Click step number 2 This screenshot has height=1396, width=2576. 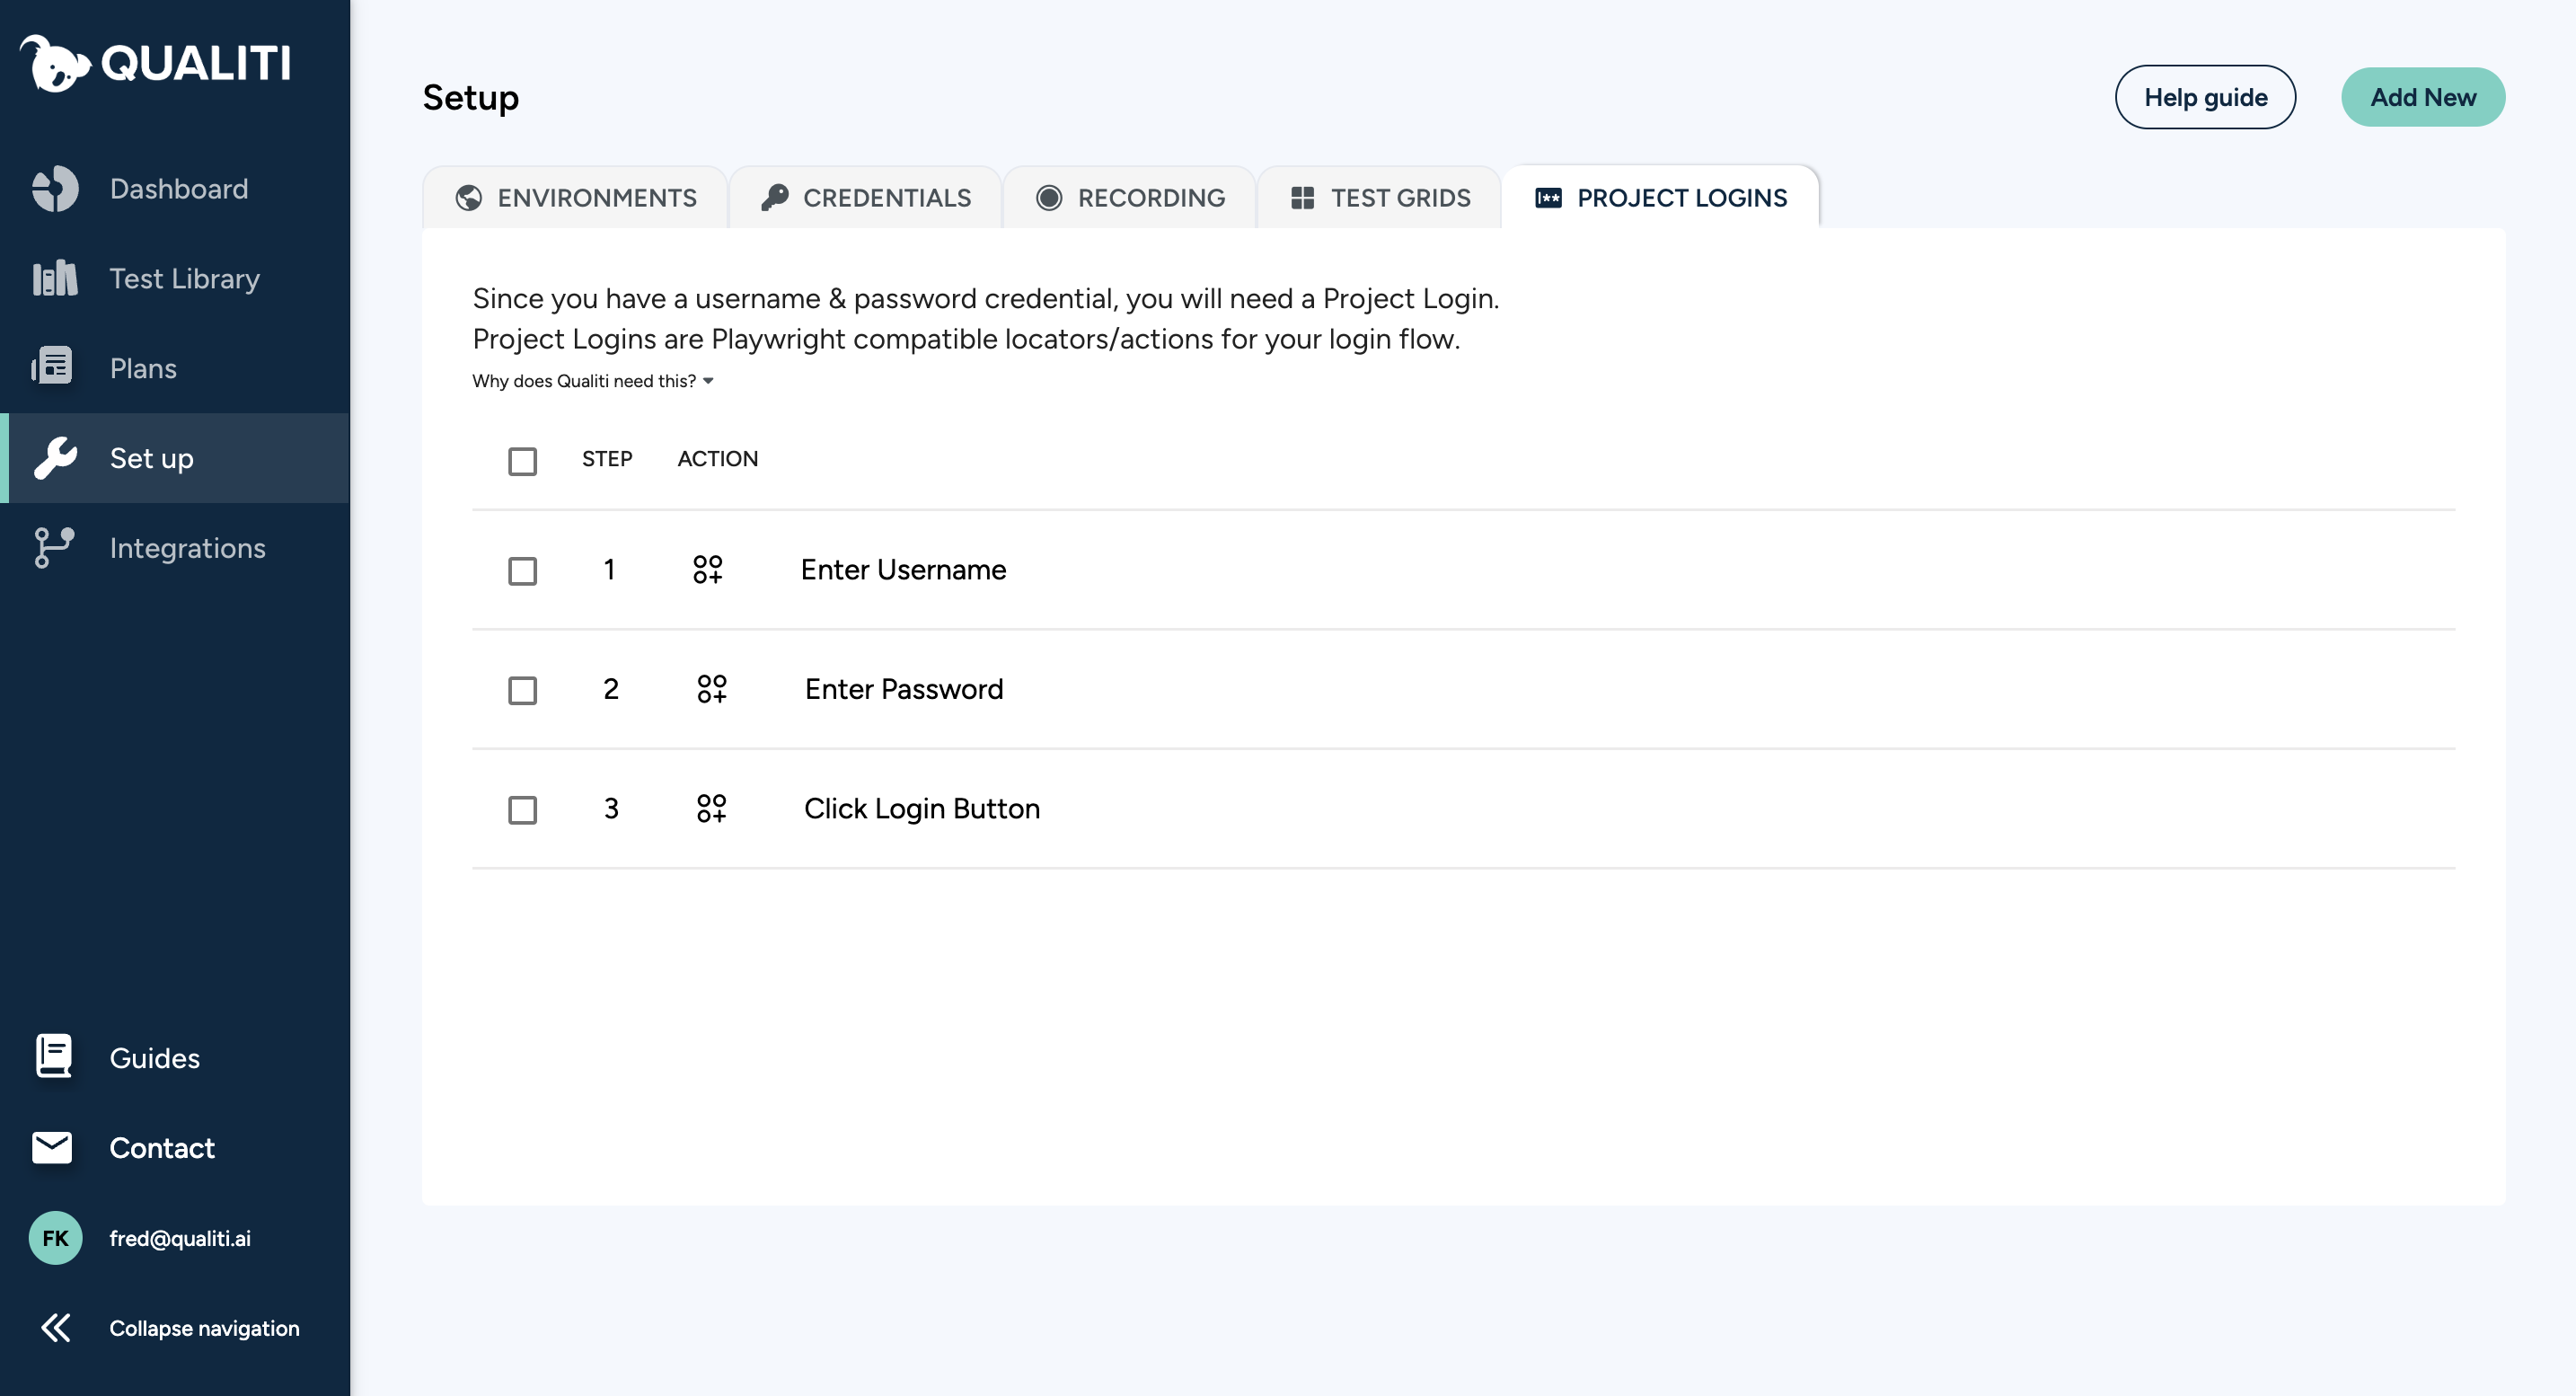click(x=611, y=689)
